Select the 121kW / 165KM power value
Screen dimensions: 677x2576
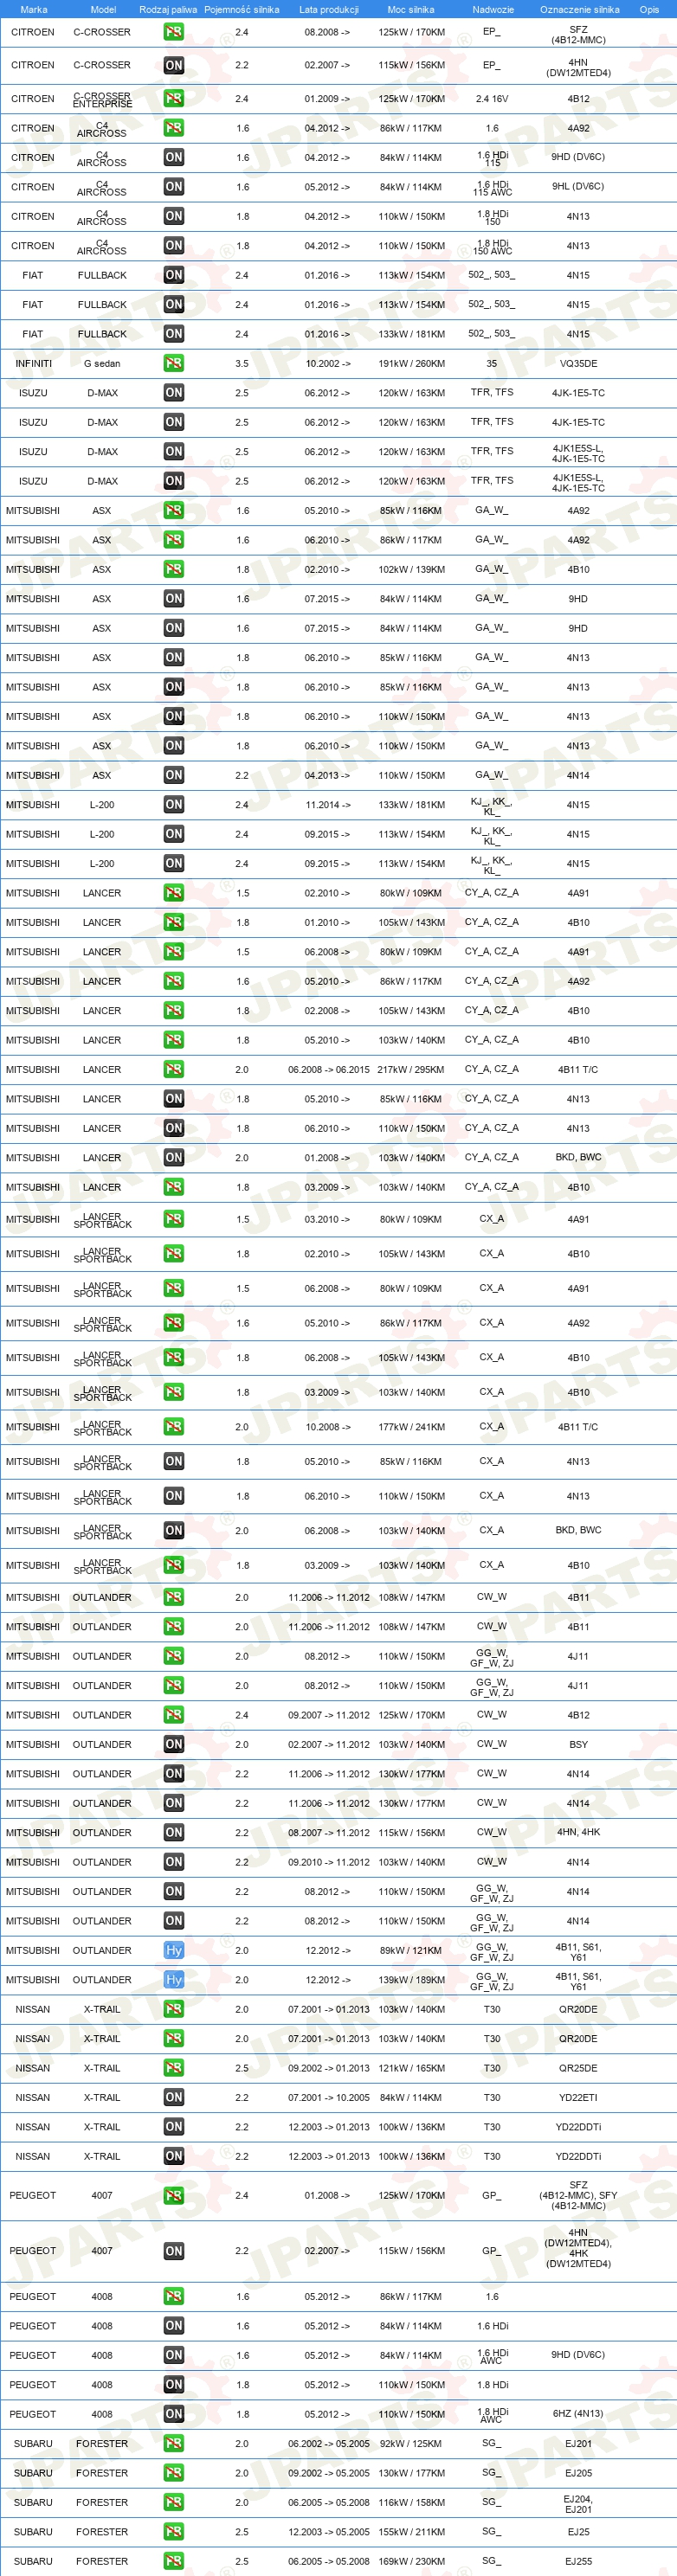[x=411, y=2068]
